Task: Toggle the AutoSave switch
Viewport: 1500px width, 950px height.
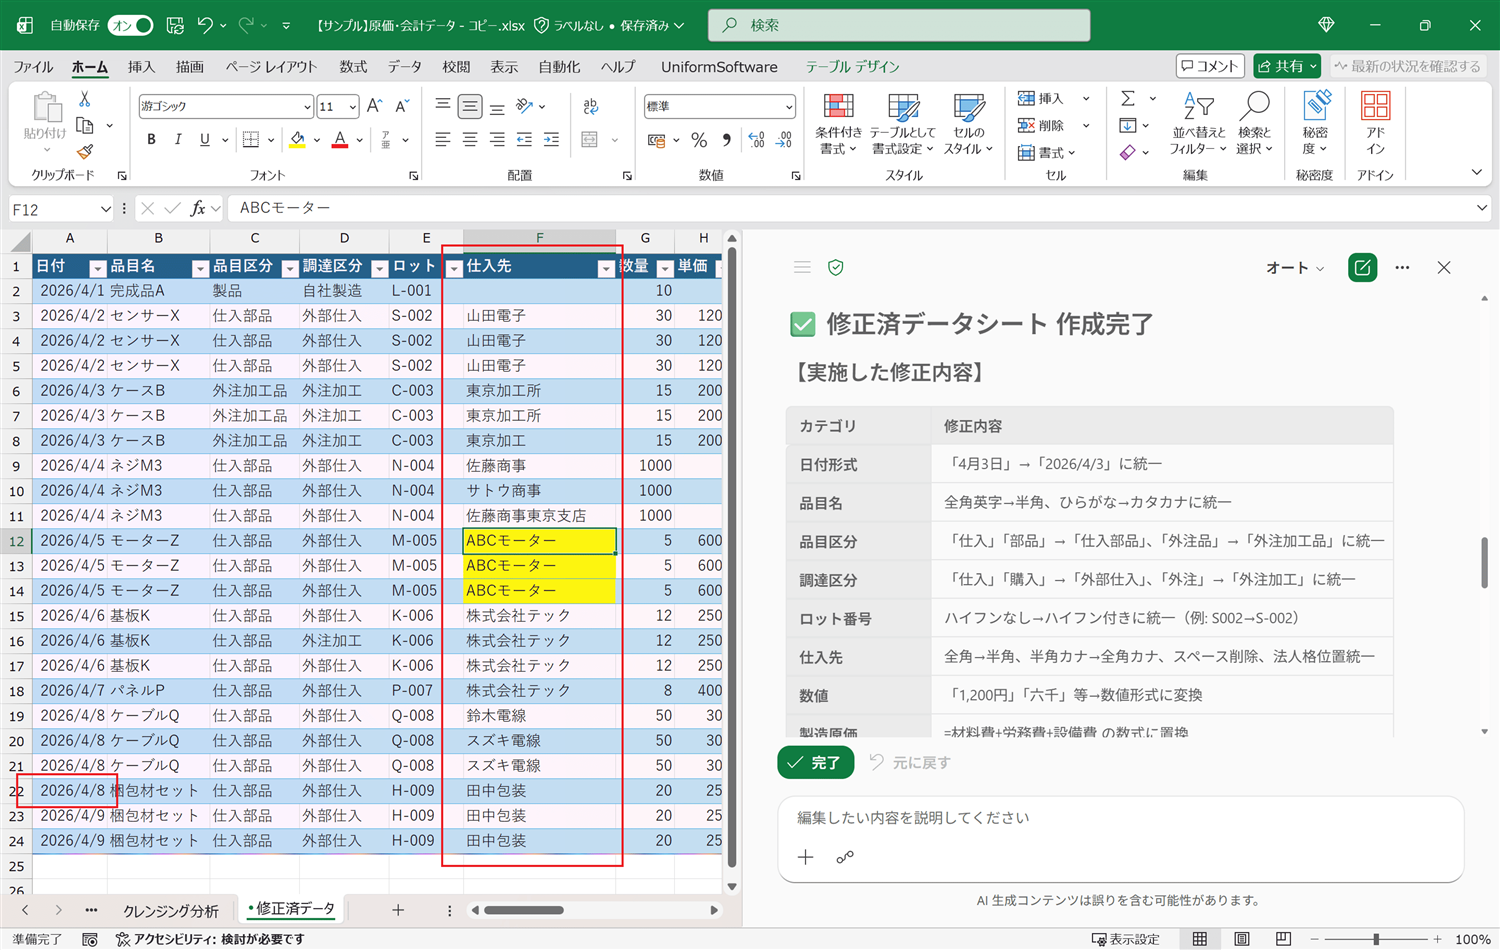Action: [131, 25]
